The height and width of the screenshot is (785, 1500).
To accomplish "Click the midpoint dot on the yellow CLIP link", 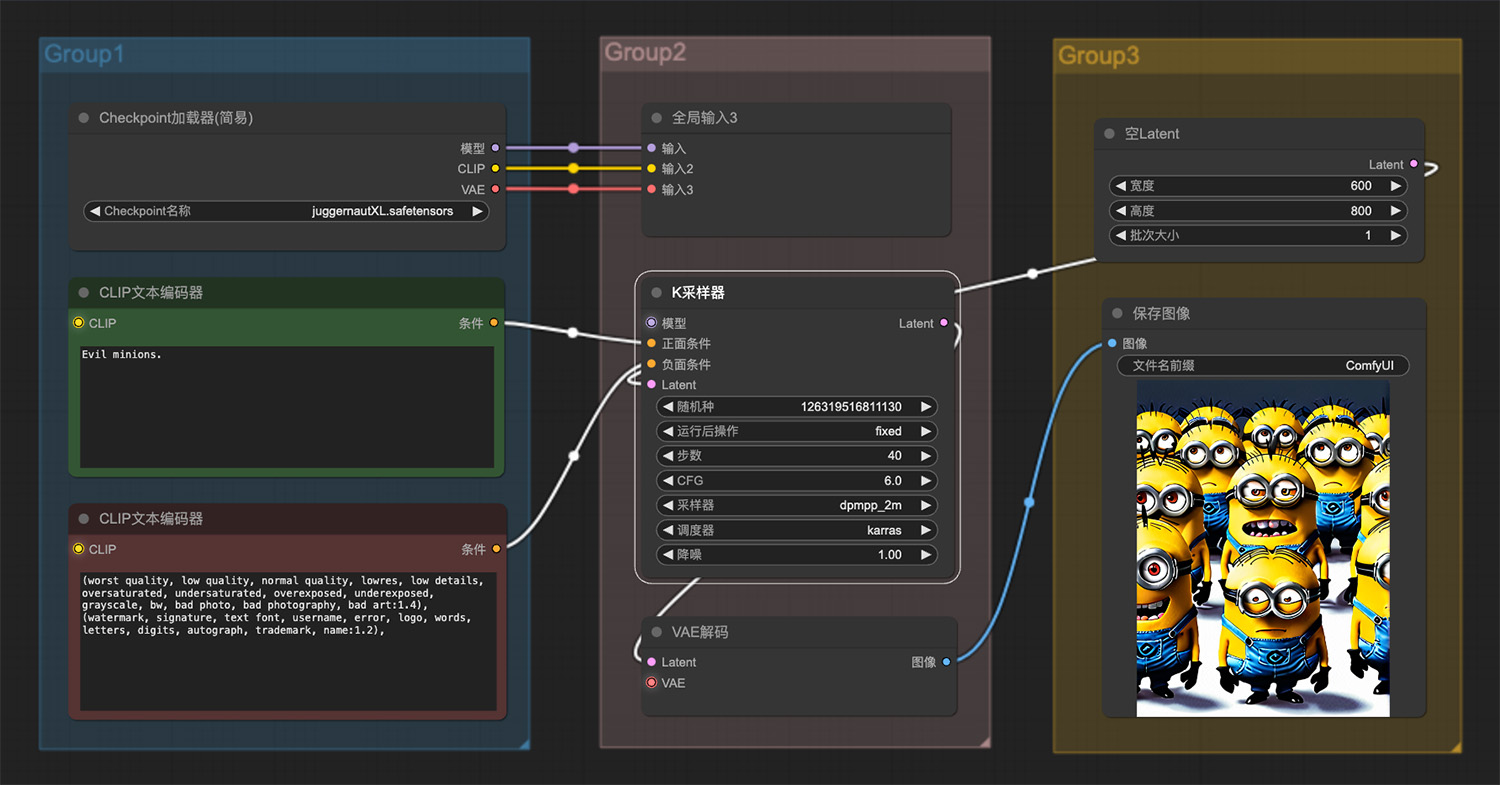I will pyautogui.click(x=573, y=169).
